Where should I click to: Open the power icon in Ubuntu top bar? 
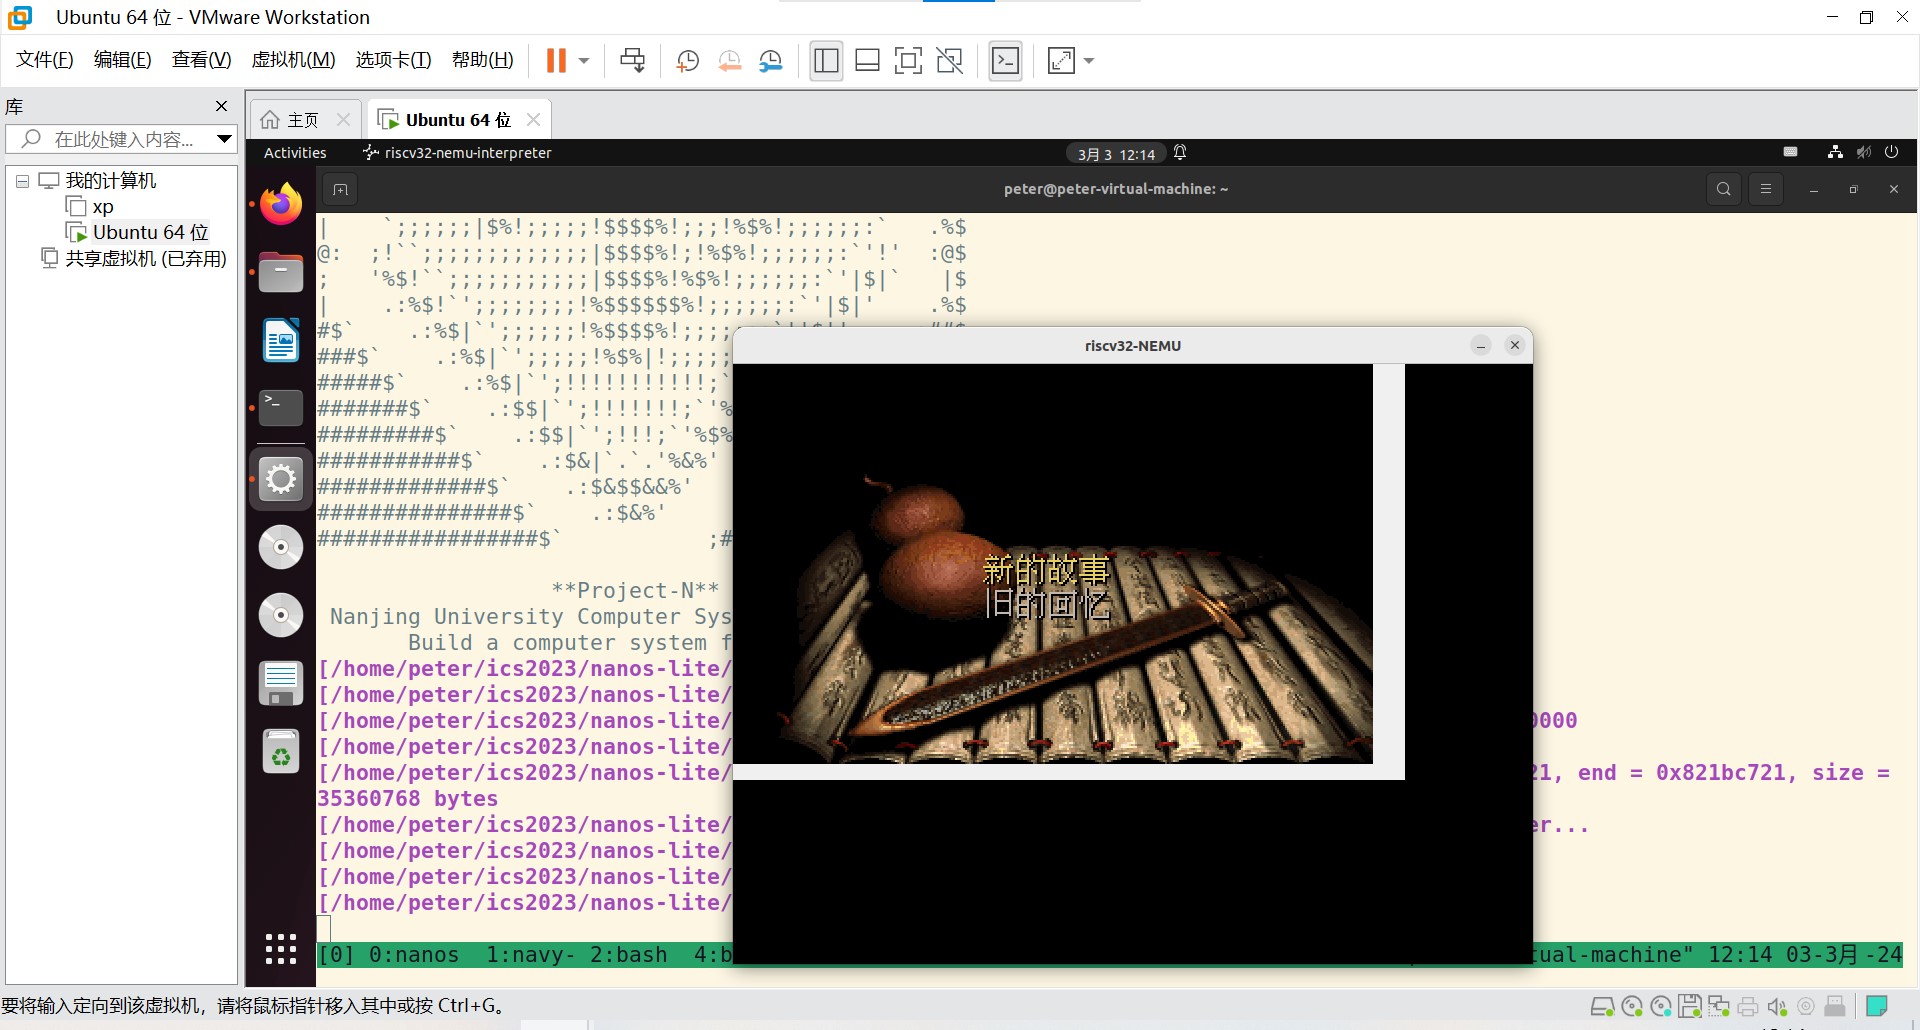(1891, 152)
